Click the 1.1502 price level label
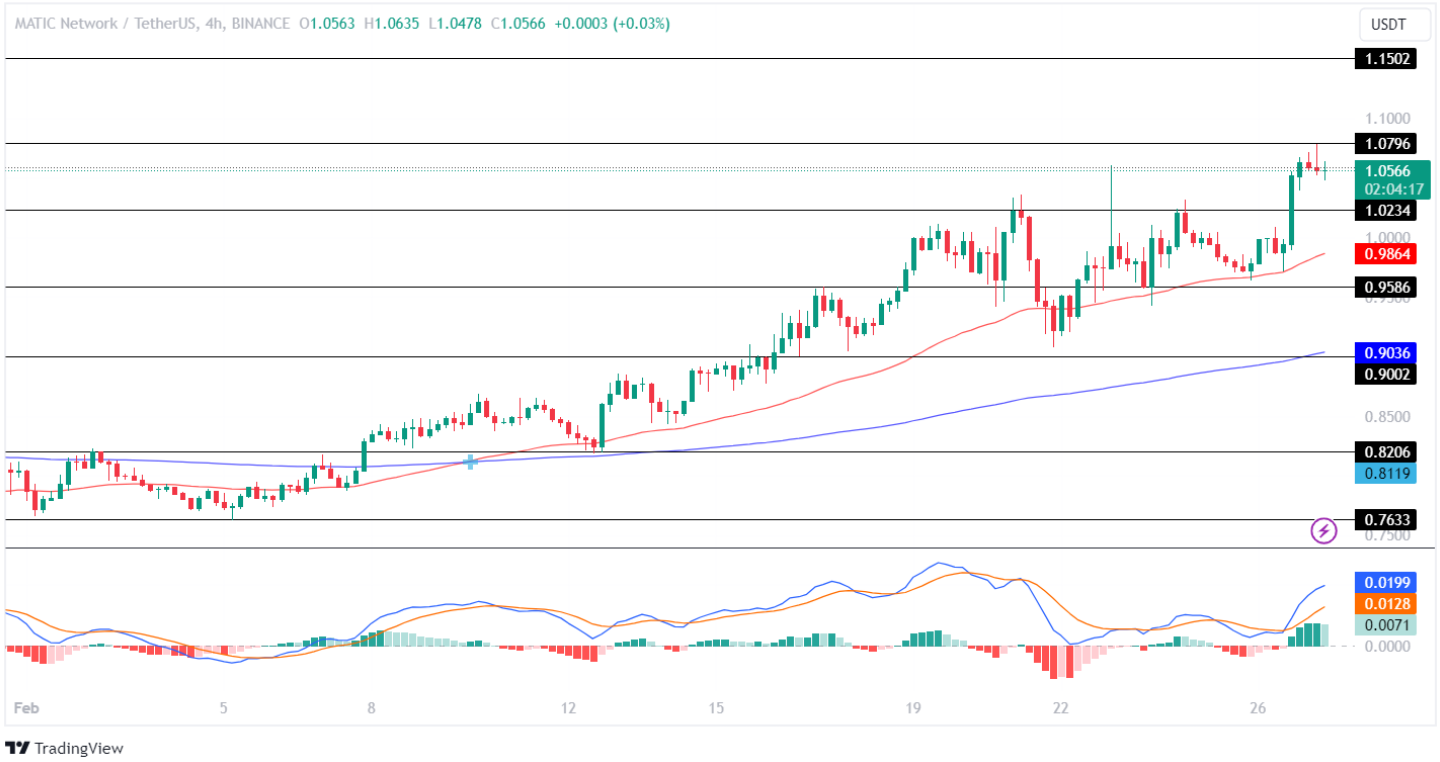The image size is (1440, 762). 1385,59
